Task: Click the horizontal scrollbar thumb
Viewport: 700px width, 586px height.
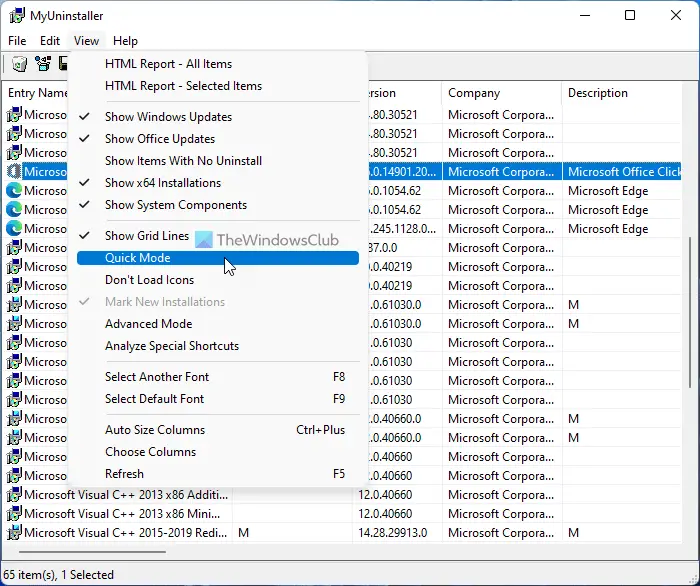Action: point(92,552)
